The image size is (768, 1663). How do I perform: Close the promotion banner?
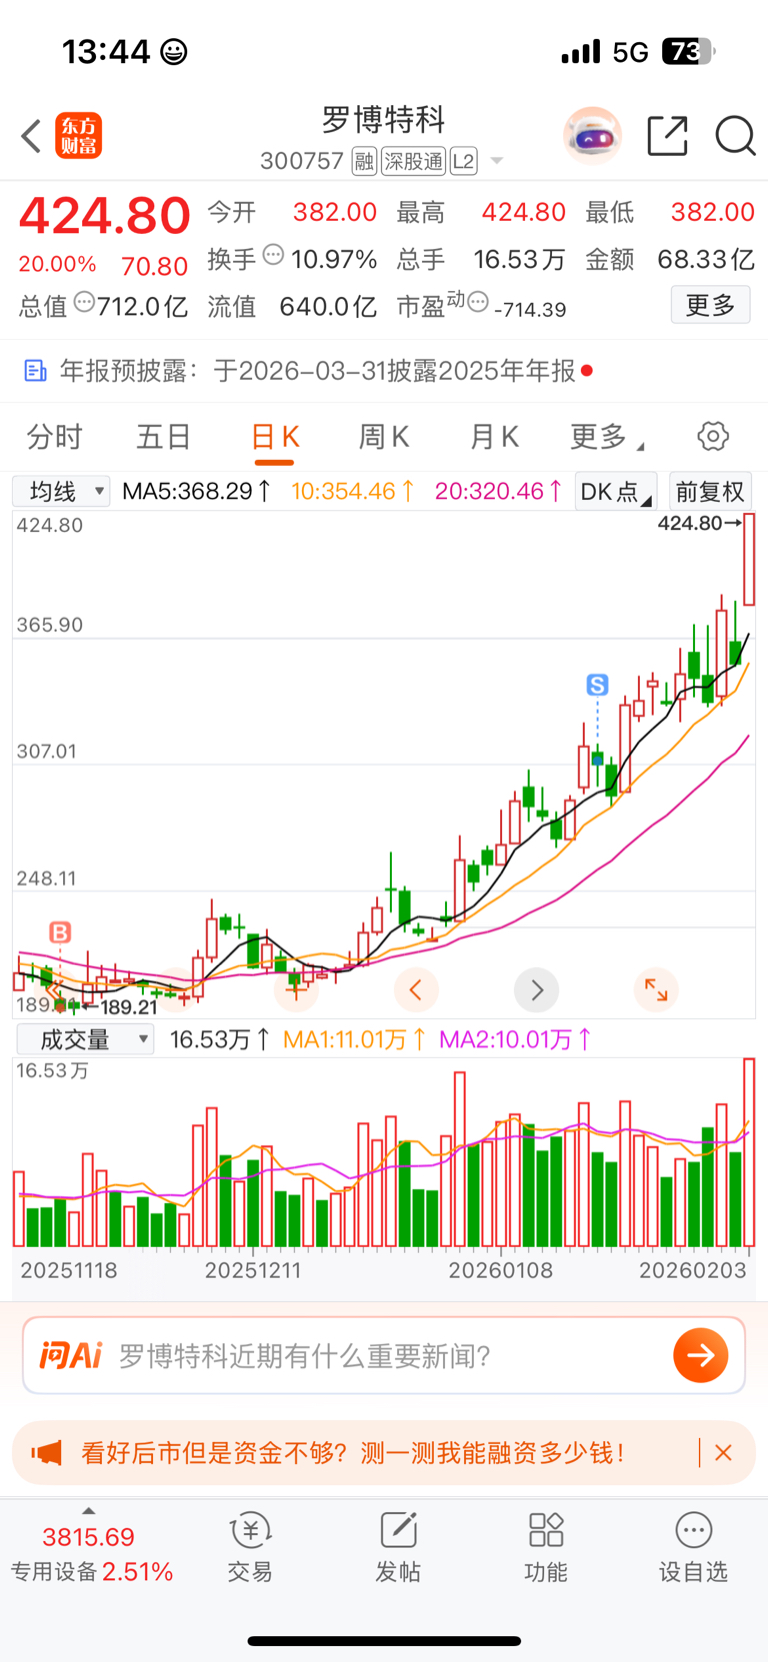(x=724, y=1453)
